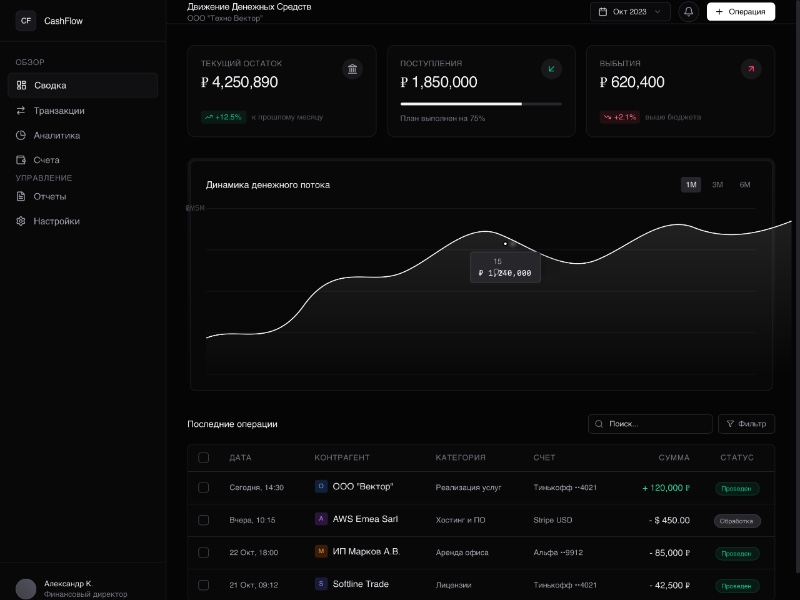Select the AWS Emea Sarl row checkbox
Viewport: 800px width, 600px height.
click(x=204, y=520)
